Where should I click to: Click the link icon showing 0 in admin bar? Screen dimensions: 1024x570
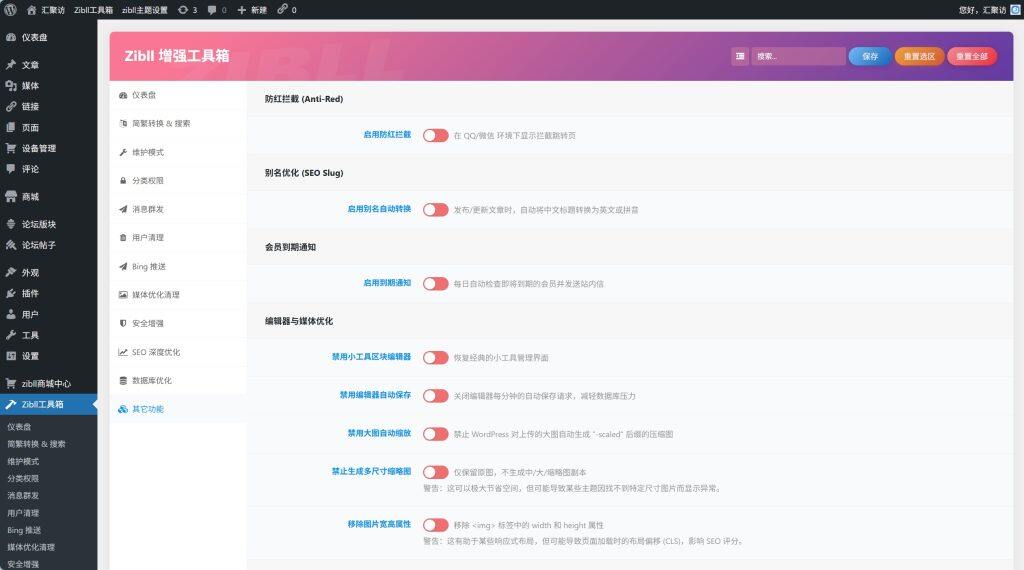point(282,10)
